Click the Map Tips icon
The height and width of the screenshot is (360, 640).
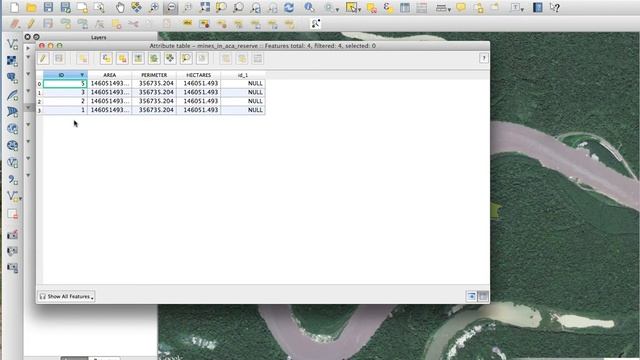click(x=461, y=7)
